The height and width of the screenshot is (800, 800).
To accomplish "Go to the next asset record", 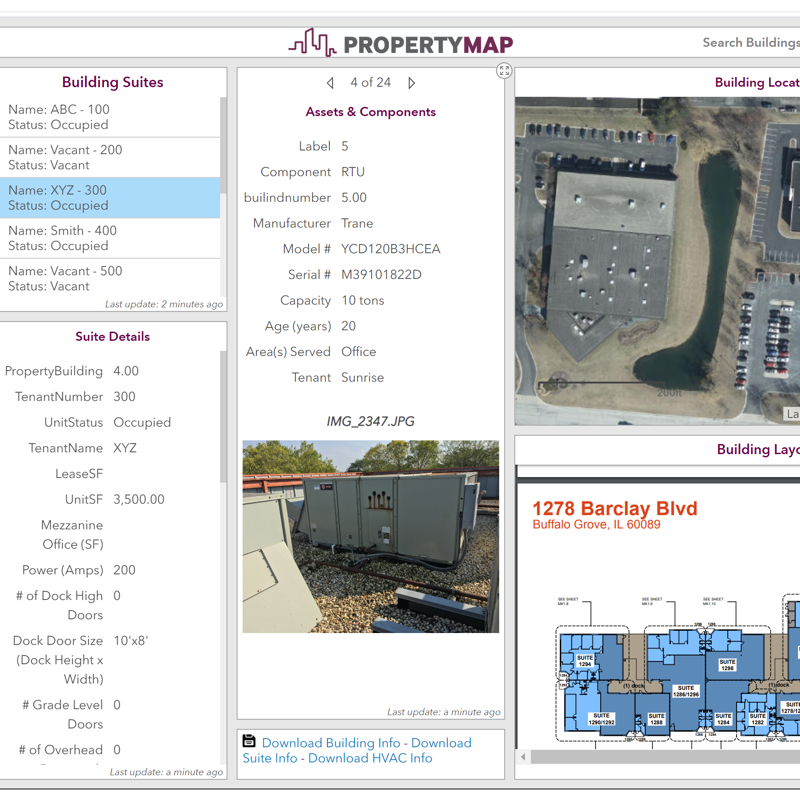I will tap(411, 83).
